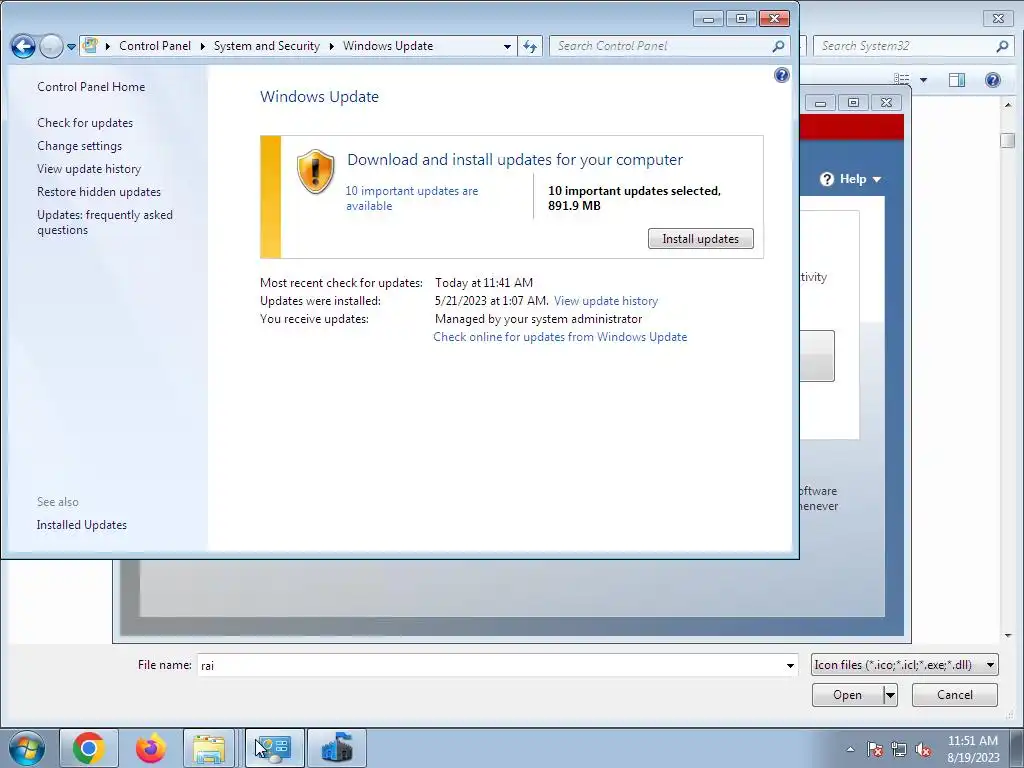This screenshot has height=768, width=1024.
Task: Expand the Open button split arrow
Action: pos(890,695)
